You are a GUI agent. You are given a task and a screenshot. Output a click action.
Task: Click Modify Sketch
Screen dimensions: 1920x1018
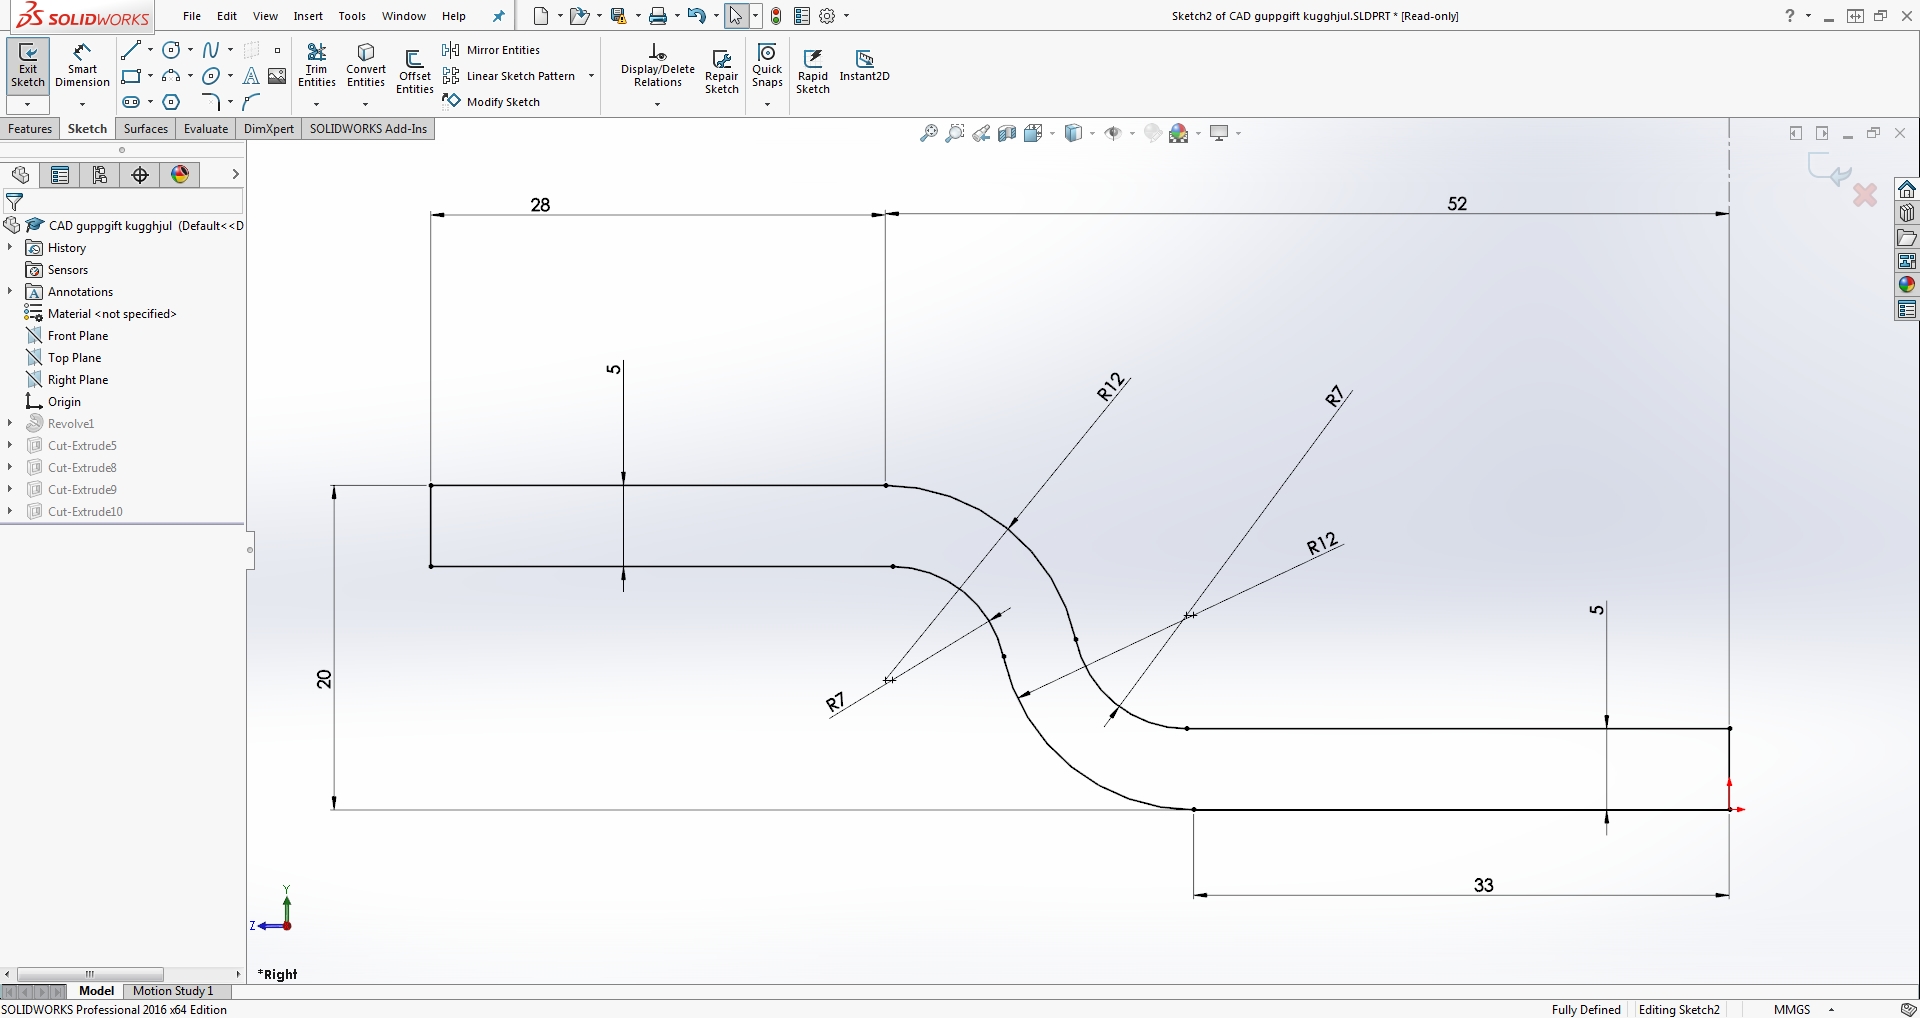click(491, 102)
